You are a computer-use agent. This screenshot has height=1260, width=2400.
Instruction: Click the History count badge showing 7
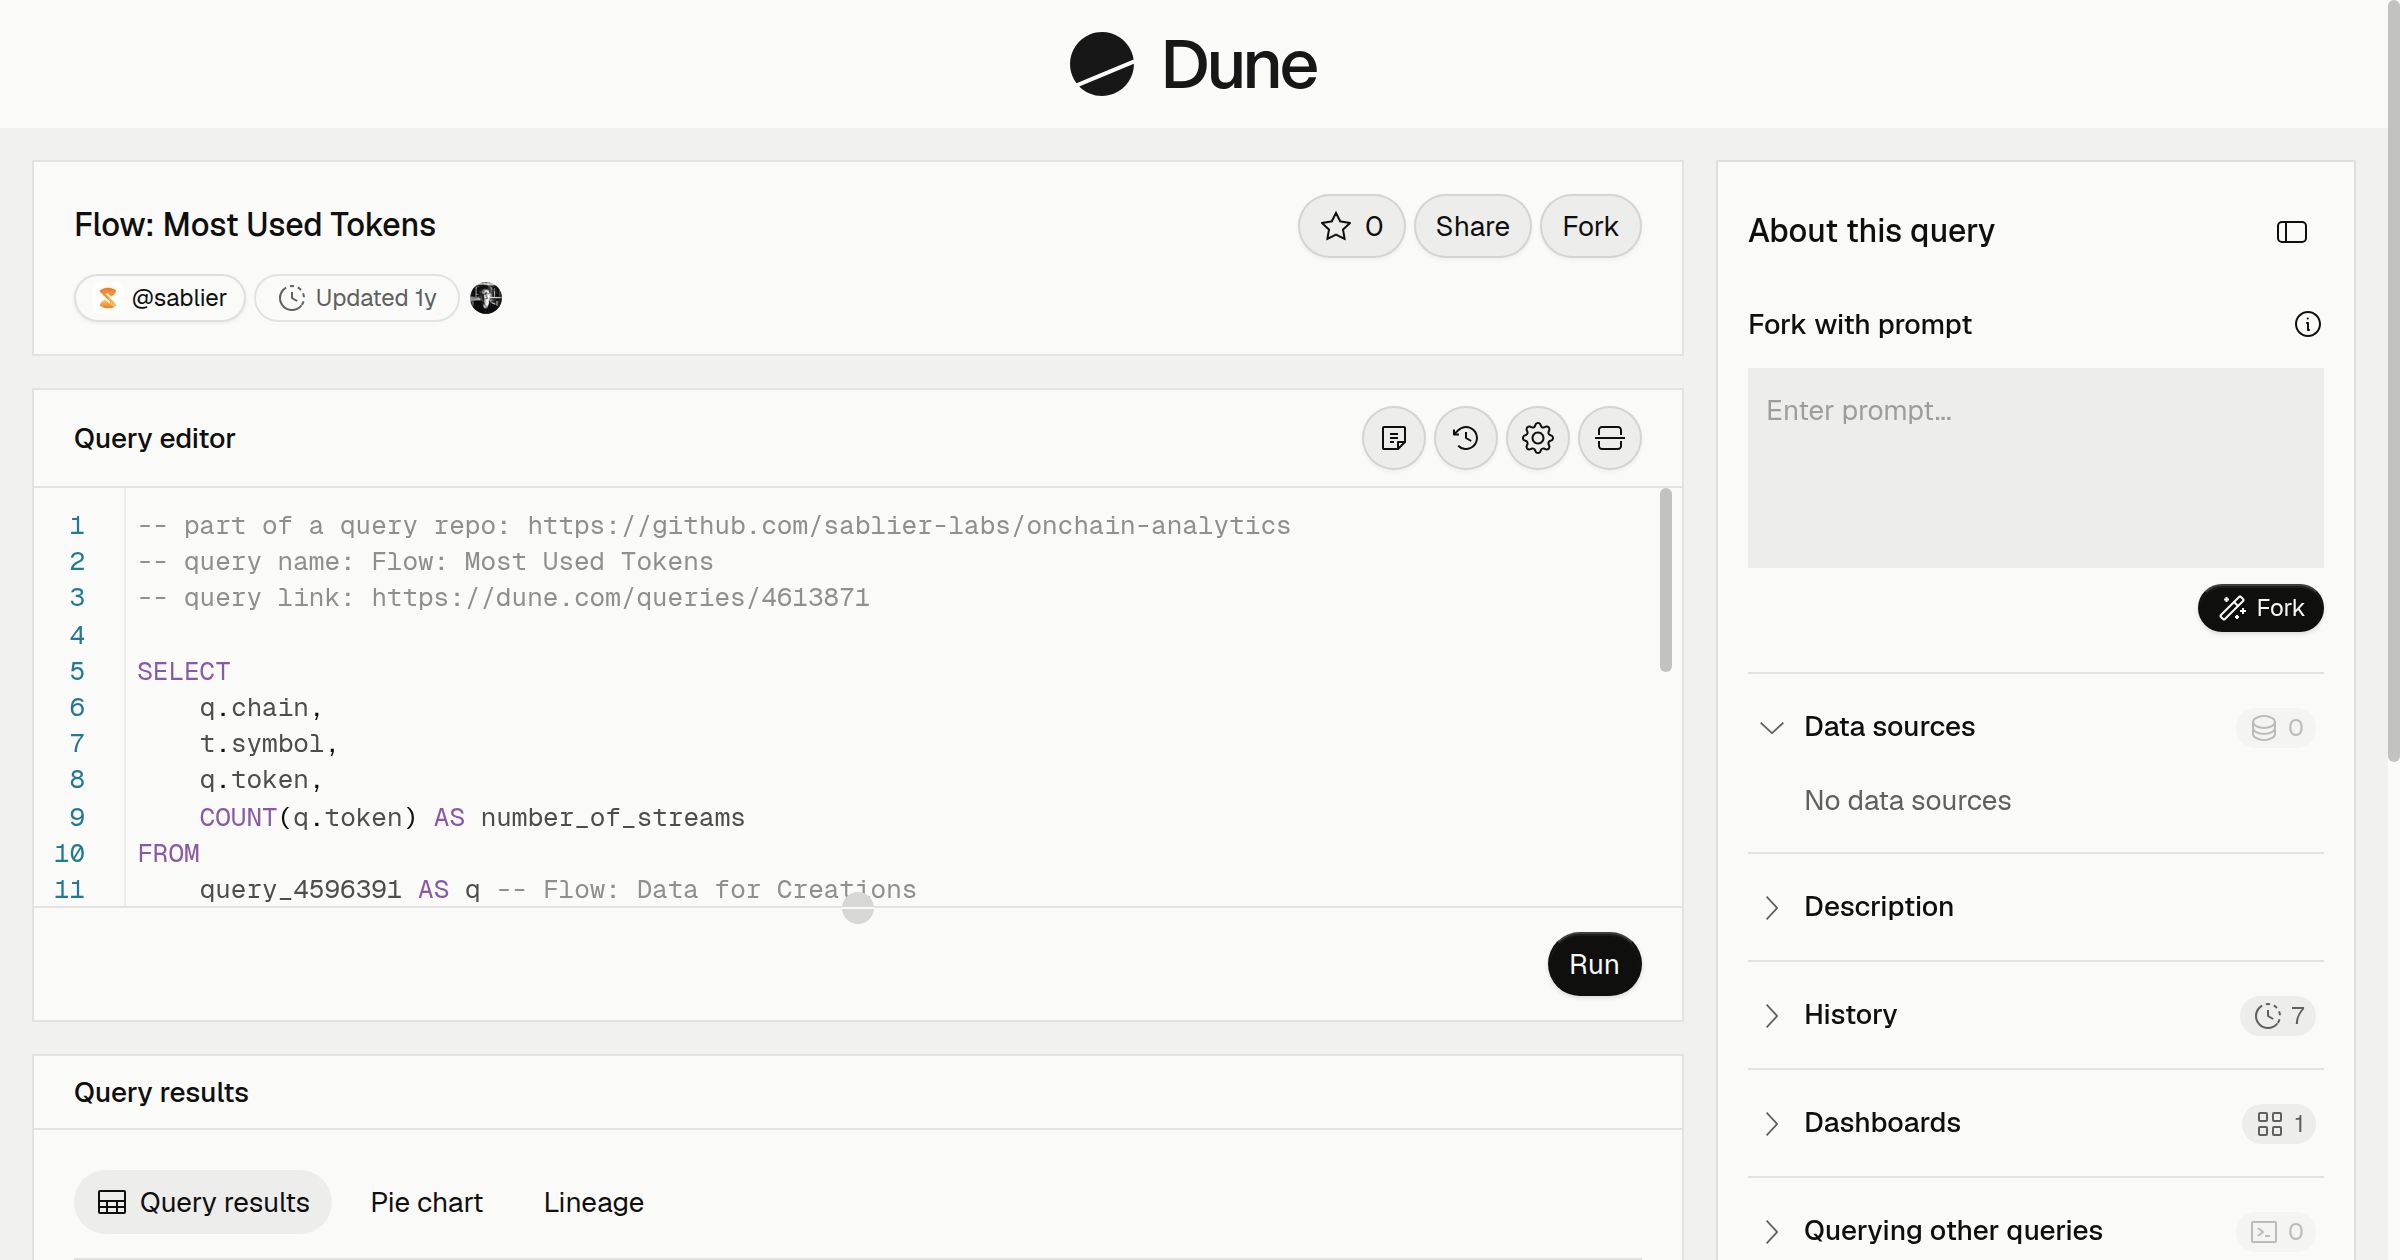(x=2278, y=1015)
